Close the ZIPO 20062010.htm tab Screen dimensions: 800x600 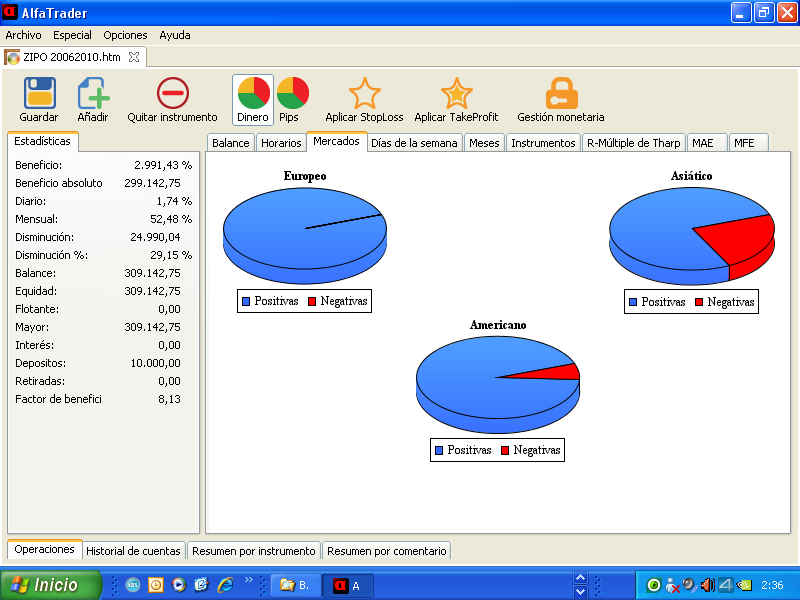pos(134,57)
